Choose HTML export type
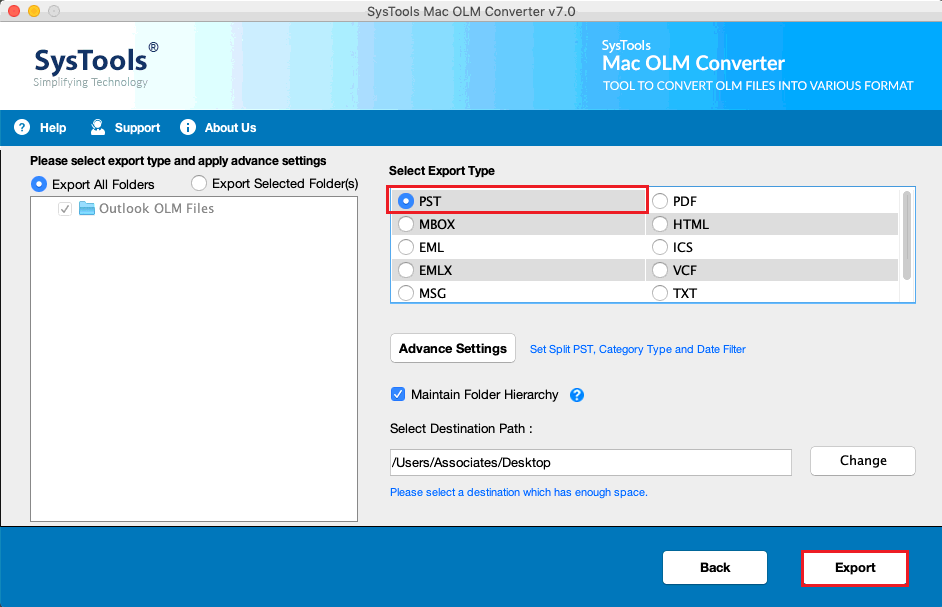The image size is (942, 607). 660,224
